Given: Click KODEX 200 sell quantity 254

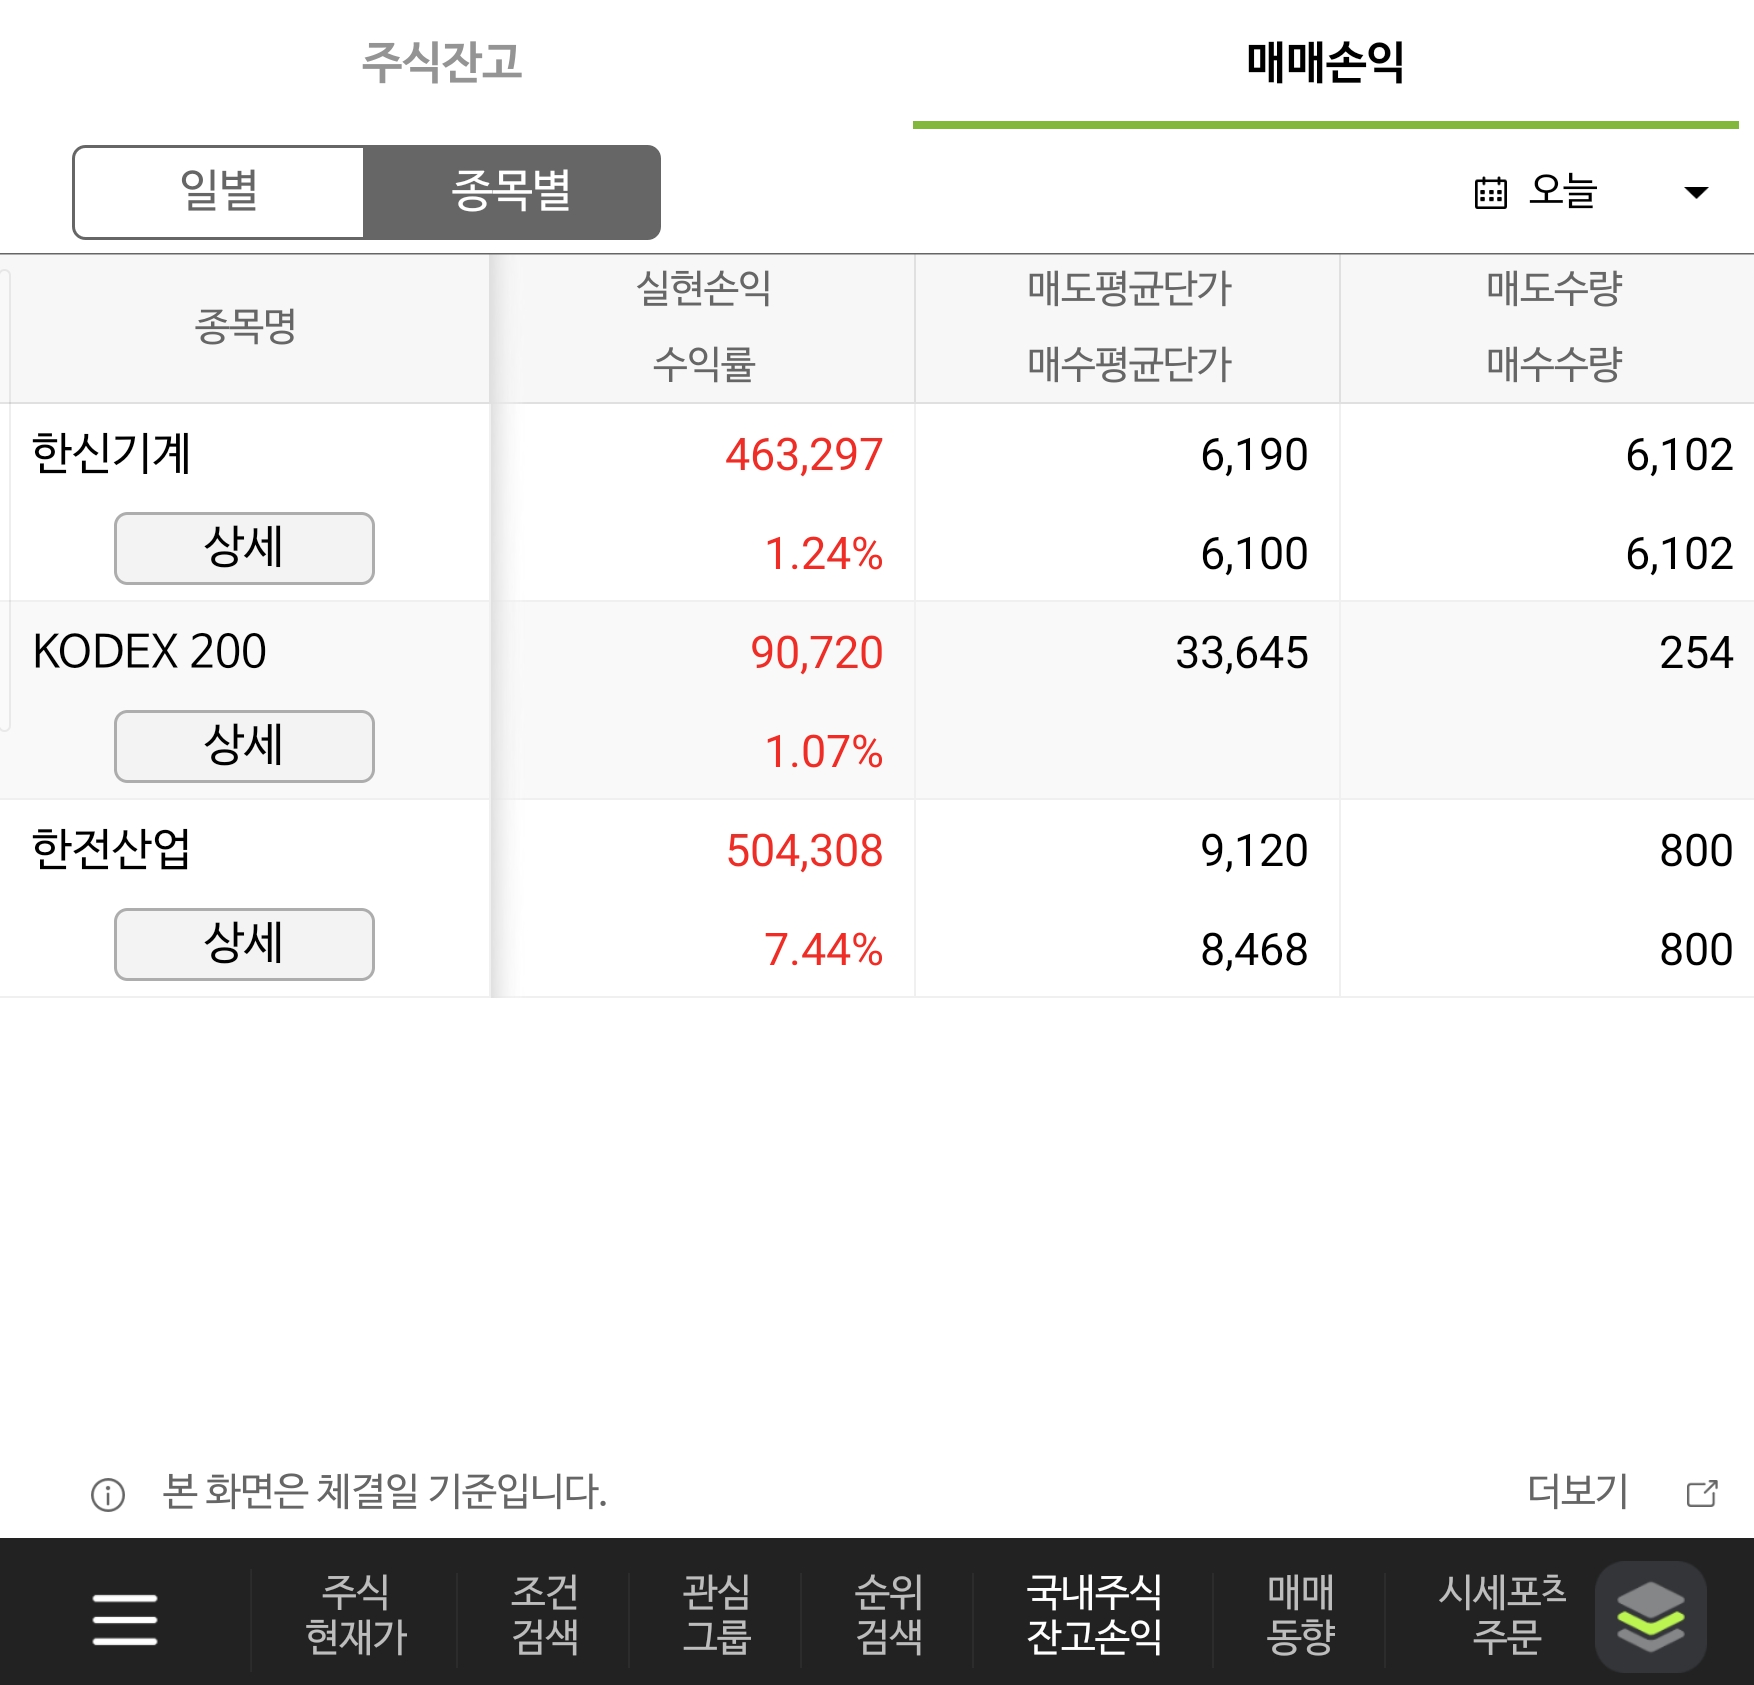Looking at the screenshot, I should tap(1696, 653).
